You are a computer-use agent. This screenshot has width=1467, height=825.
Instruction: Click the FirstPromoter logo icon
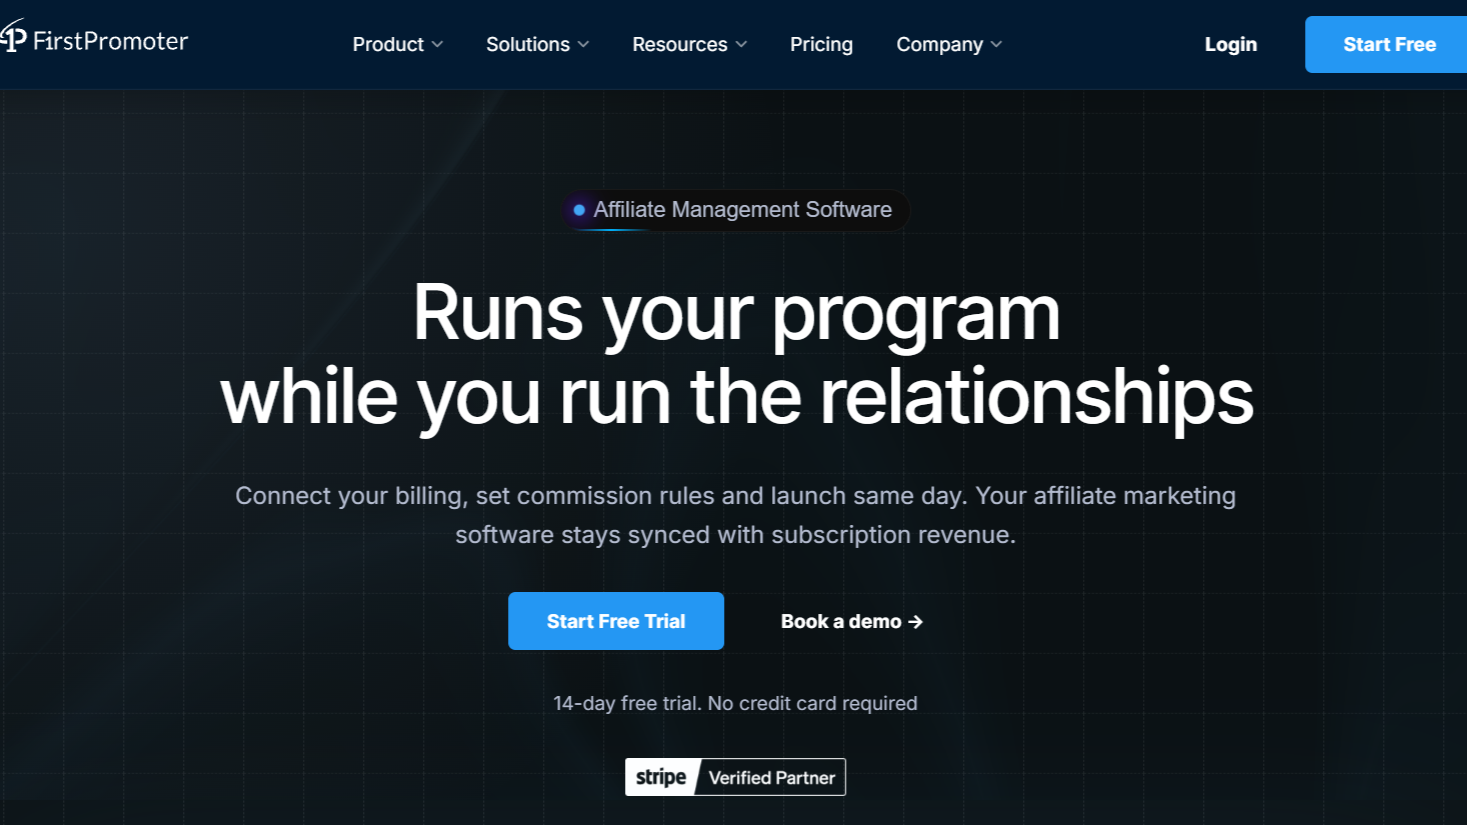(x=13, y=37)
